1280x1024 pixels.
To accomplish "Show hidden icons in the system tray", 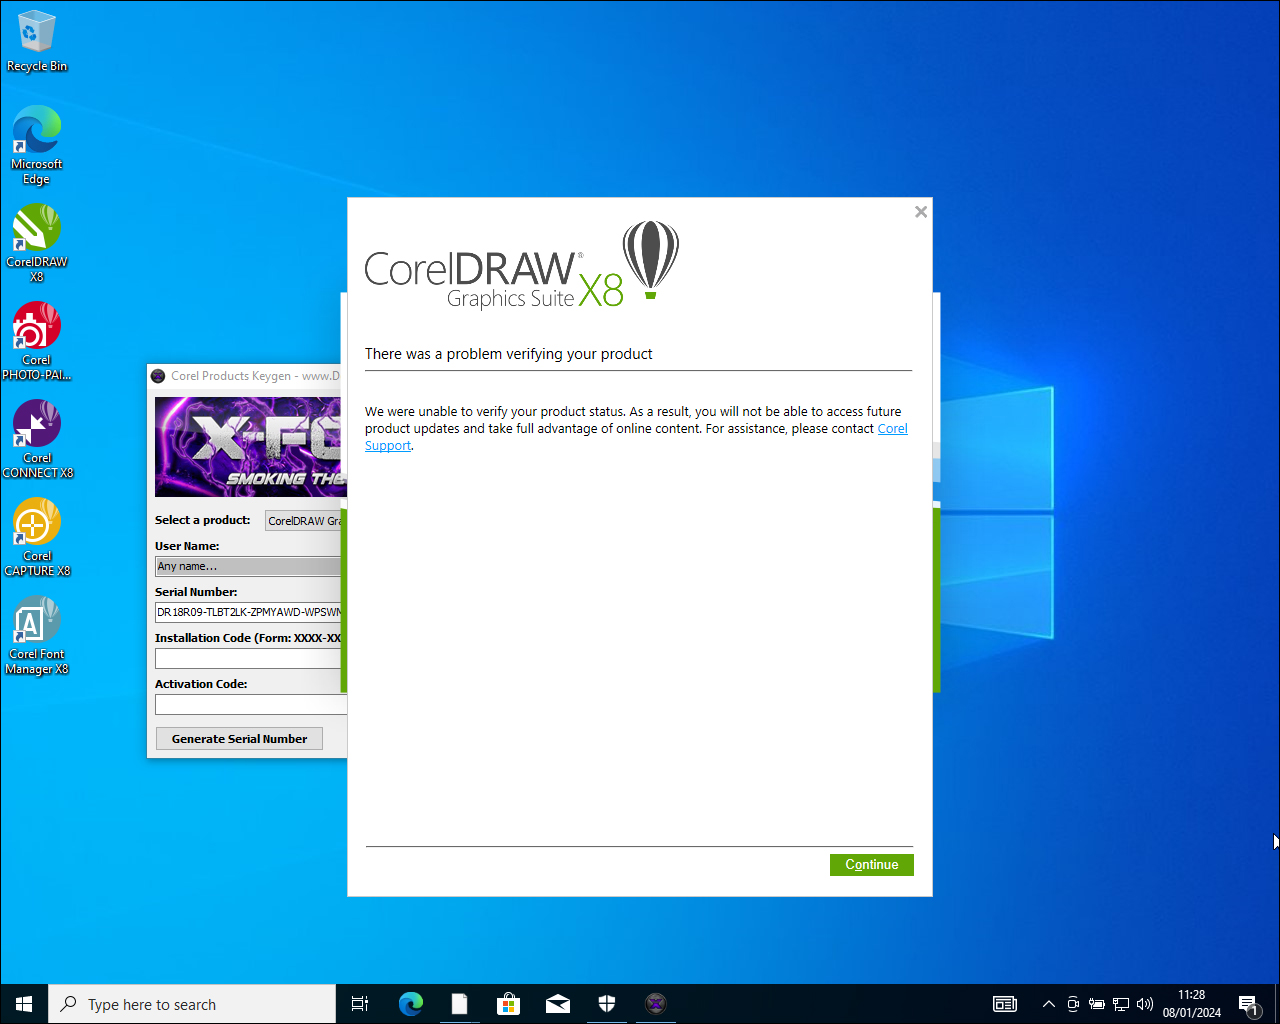I will tap(1048, 1004).
